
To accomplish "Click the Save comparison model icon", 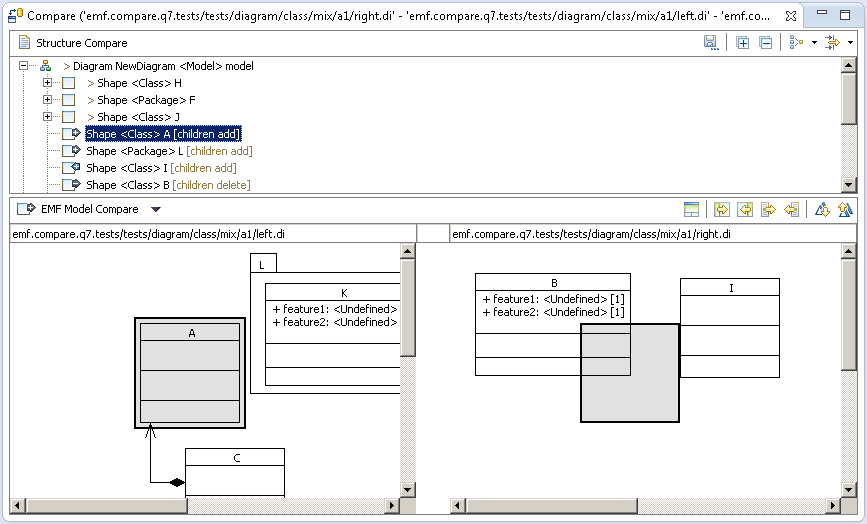I will coord(710,43).
